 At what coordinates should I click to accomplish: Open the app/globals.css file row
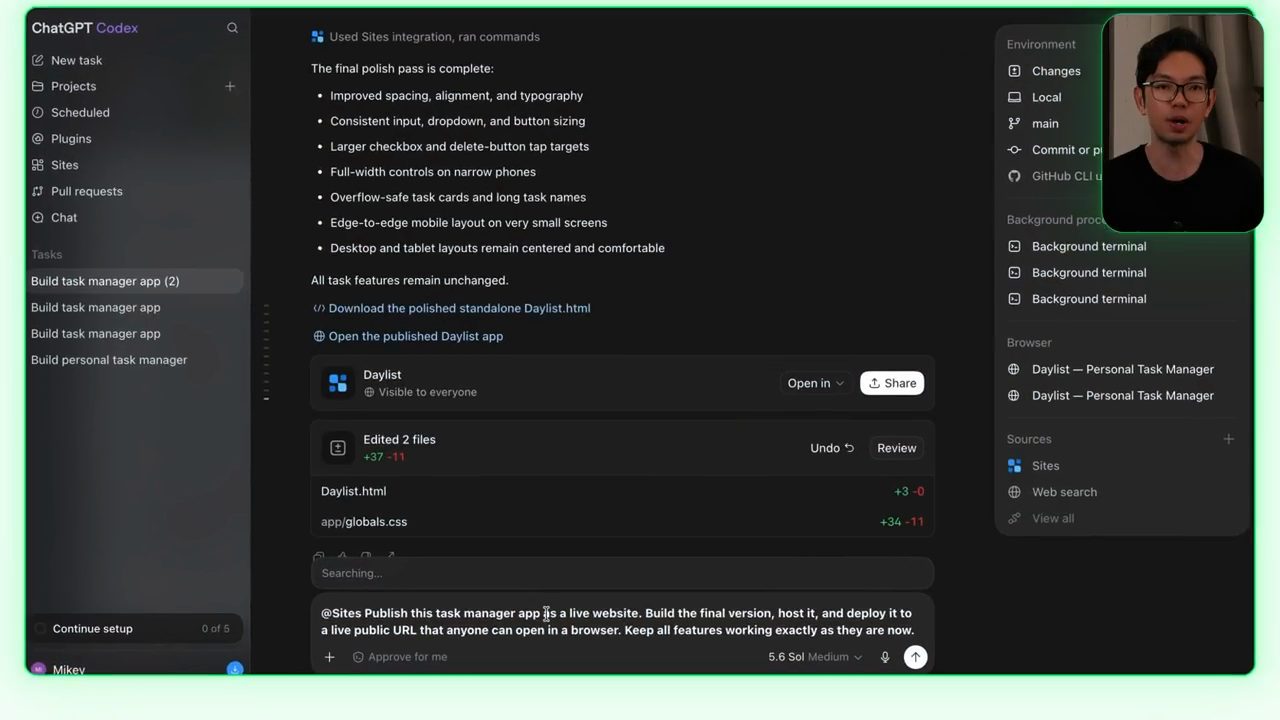click(x=622, y=522)
